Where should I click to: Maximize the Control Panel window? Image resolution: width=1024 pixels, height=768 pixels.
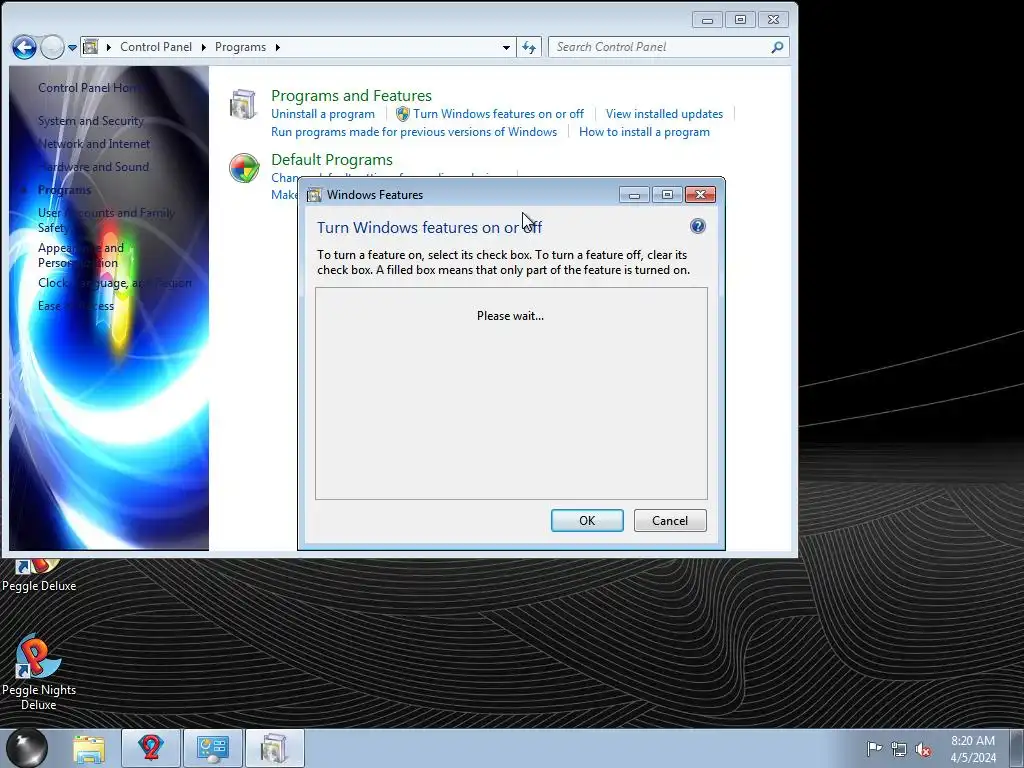(x=740, y=20)
